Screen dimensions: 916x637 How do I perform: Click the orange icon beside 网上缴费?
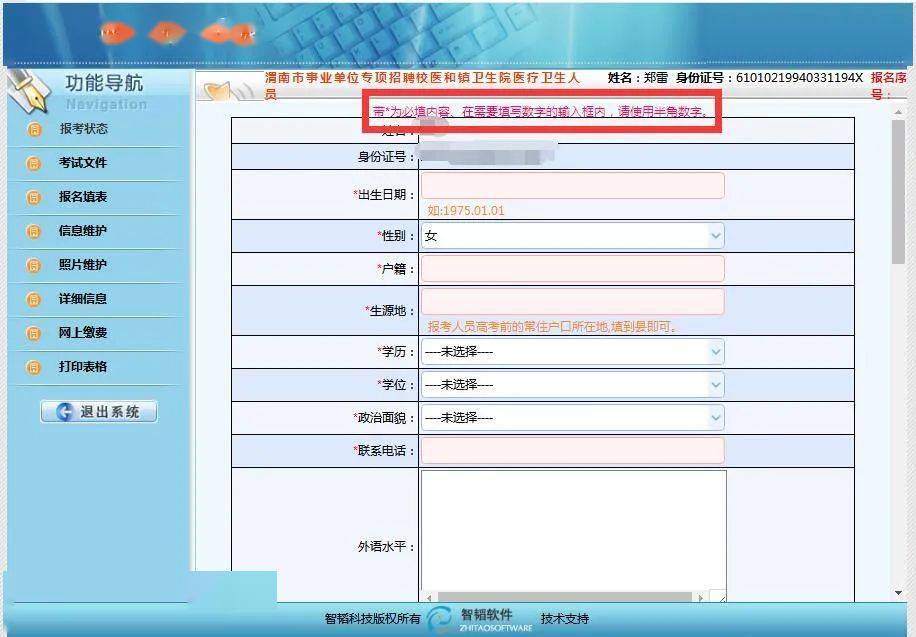coord(34,333)
